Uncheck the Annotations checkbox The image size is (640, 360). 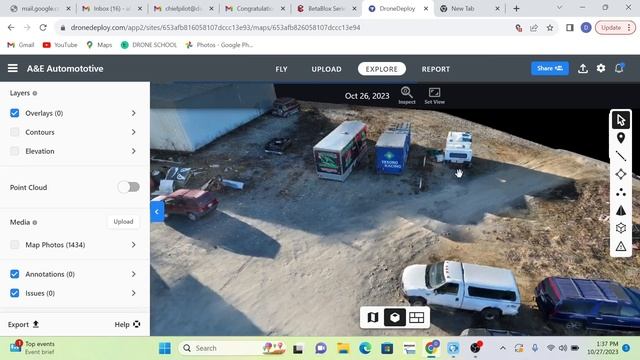15,274
